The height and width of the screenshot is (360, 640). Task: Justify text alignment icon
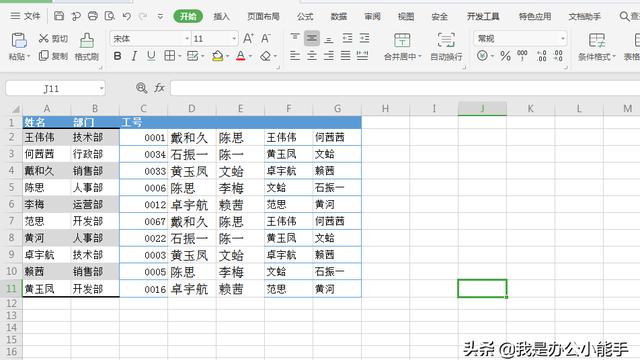pyautogui.click(x=346, y=56)
